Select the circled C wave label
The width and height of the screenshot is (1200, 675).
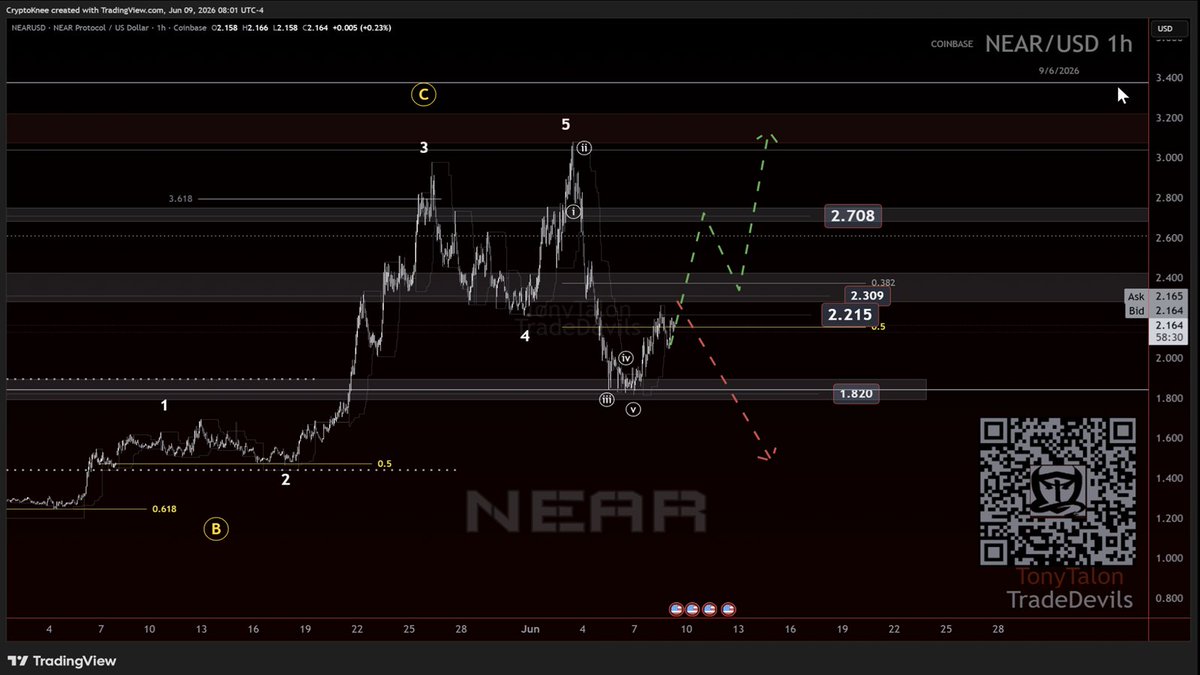(x=423, y=95)
